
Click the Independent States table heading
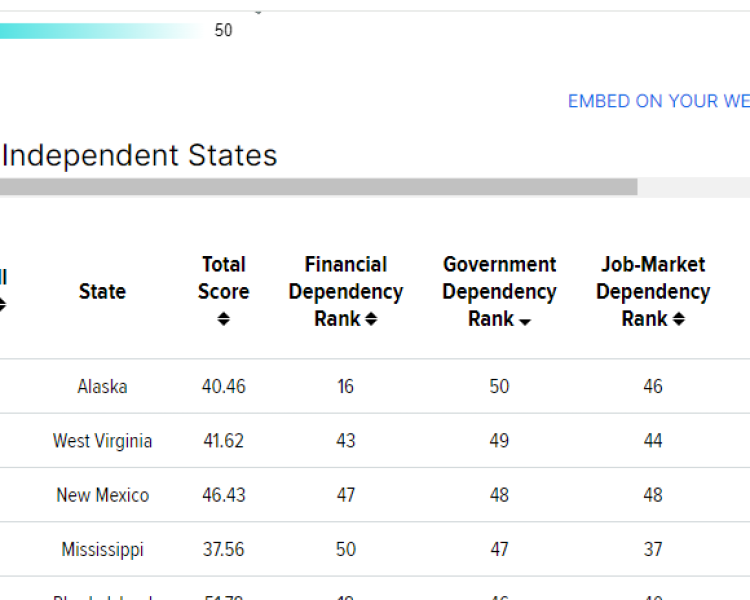[x=140, y=156]
